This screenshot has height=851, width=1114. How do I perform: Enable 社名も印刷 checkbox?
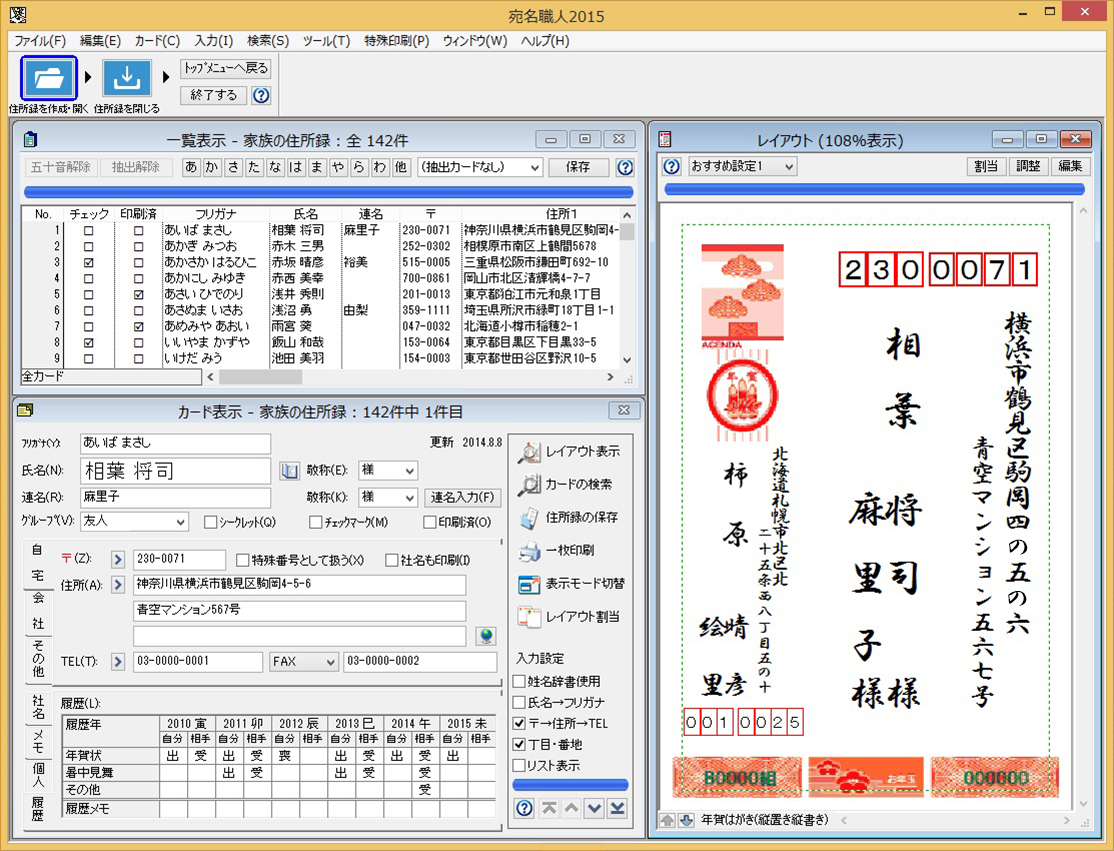pos(391,560)
